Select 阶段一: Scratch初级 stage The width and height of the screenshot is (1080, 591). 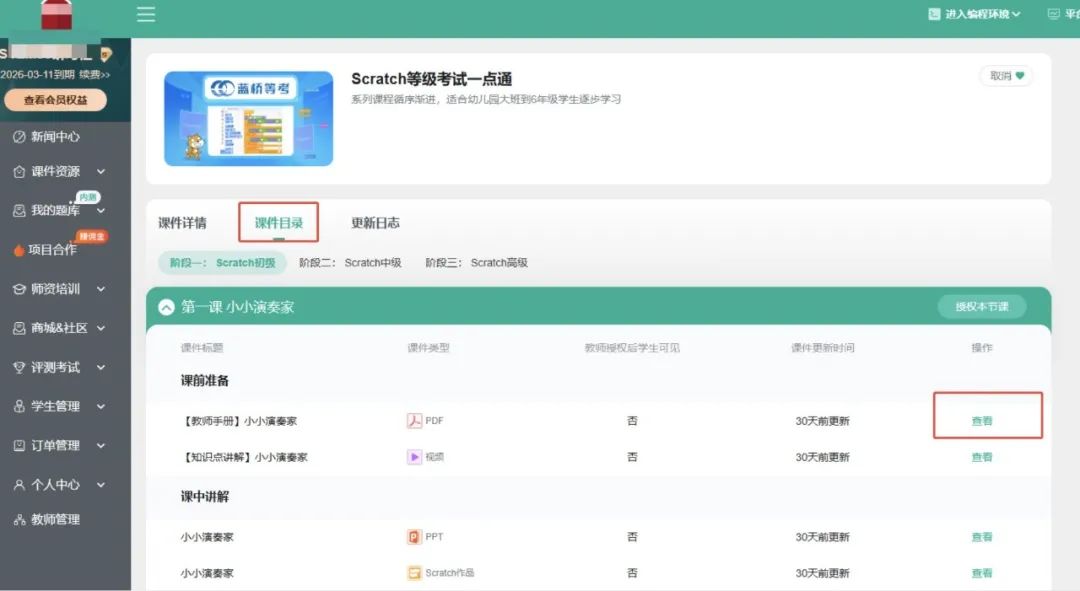tap(222, 262)
